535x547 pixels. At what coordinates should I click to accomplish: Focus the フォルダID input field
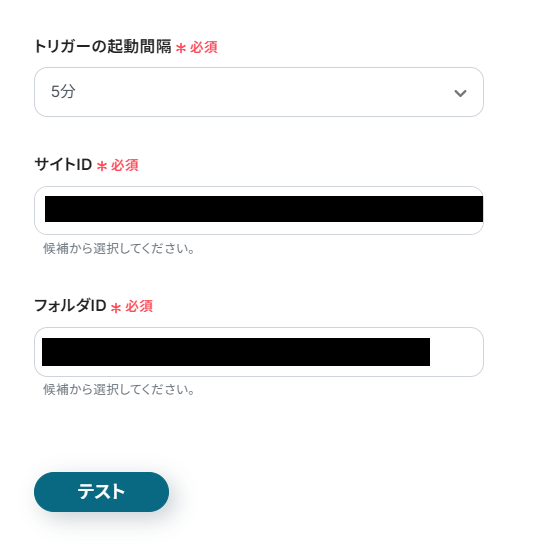(x=259, y=352)
